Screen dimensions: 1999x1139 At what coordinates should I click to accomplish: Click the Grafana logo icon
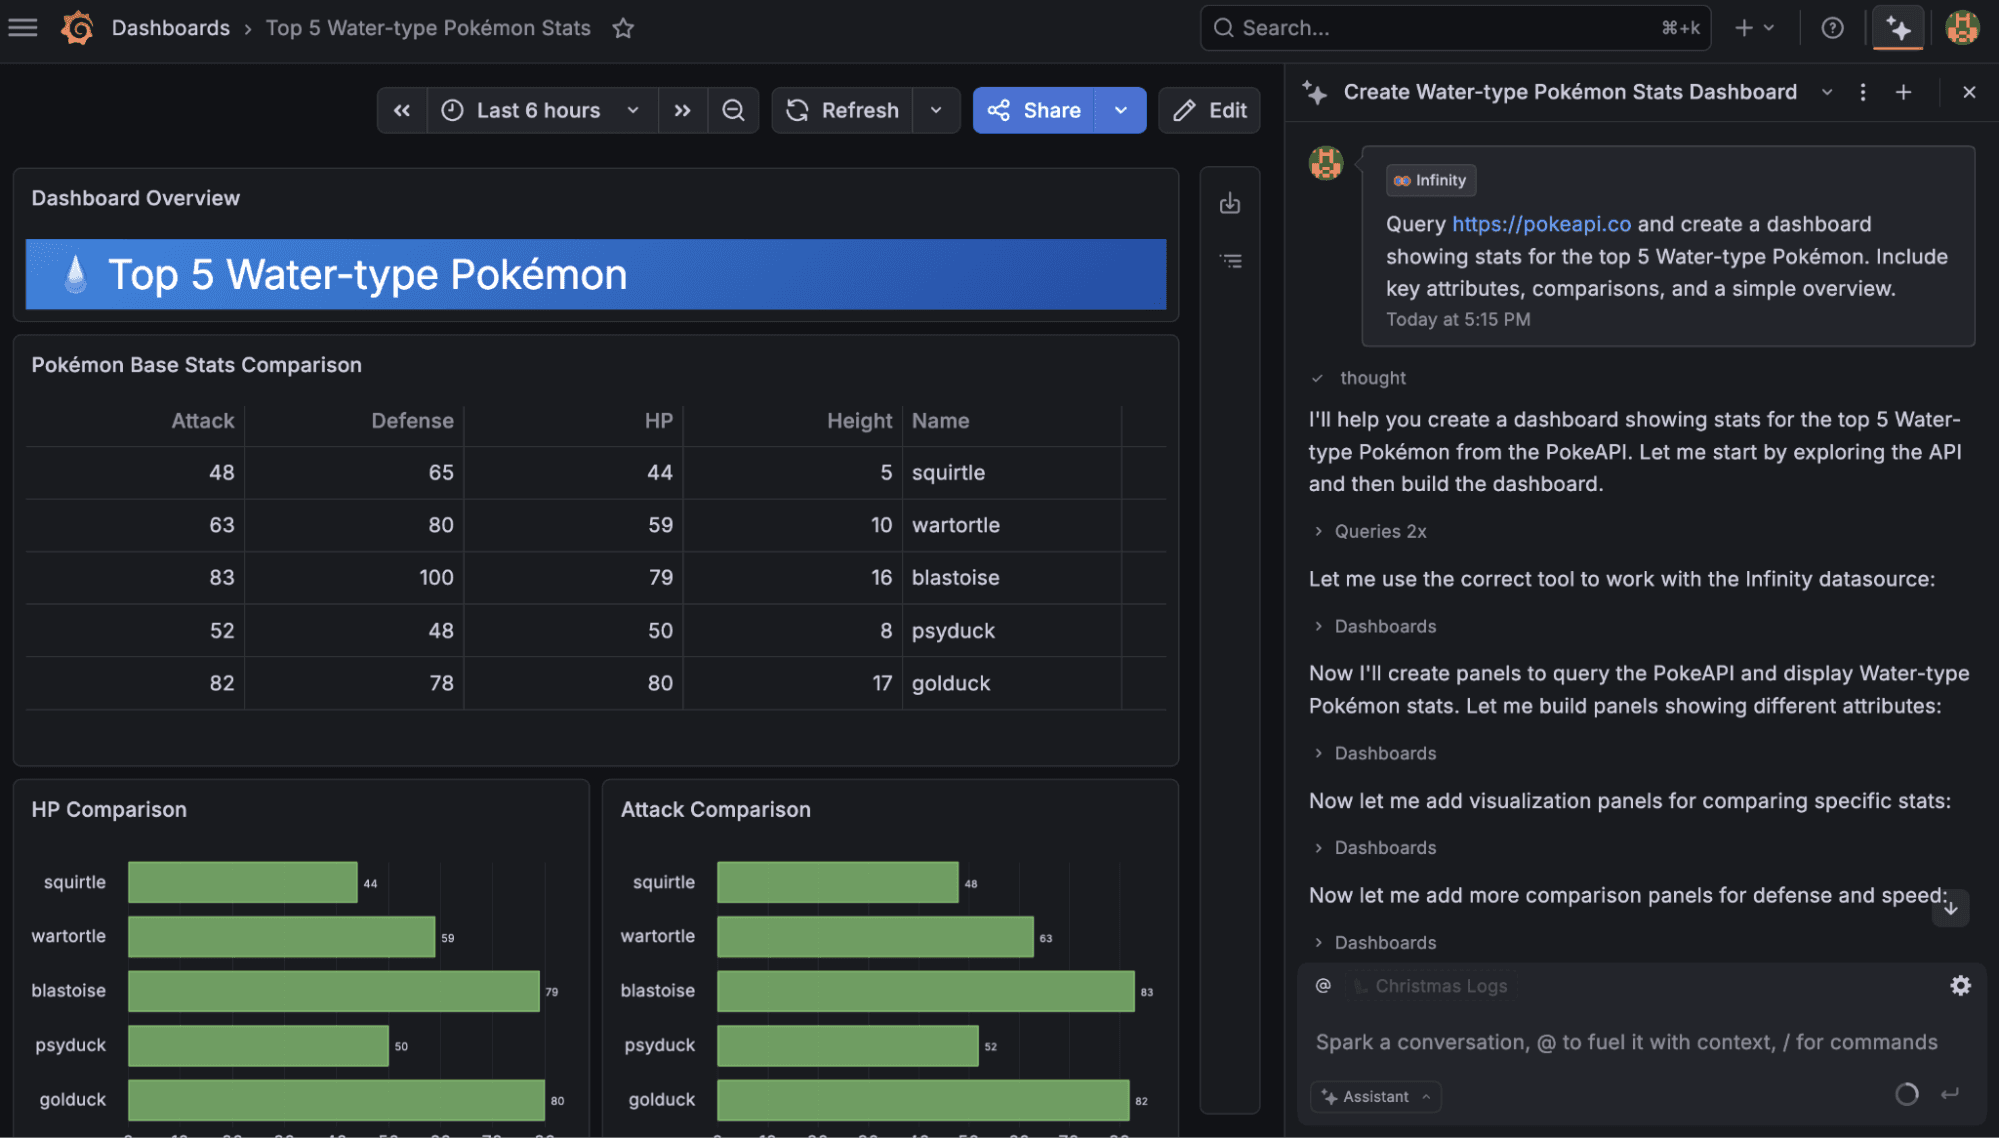tap(76, 27)
